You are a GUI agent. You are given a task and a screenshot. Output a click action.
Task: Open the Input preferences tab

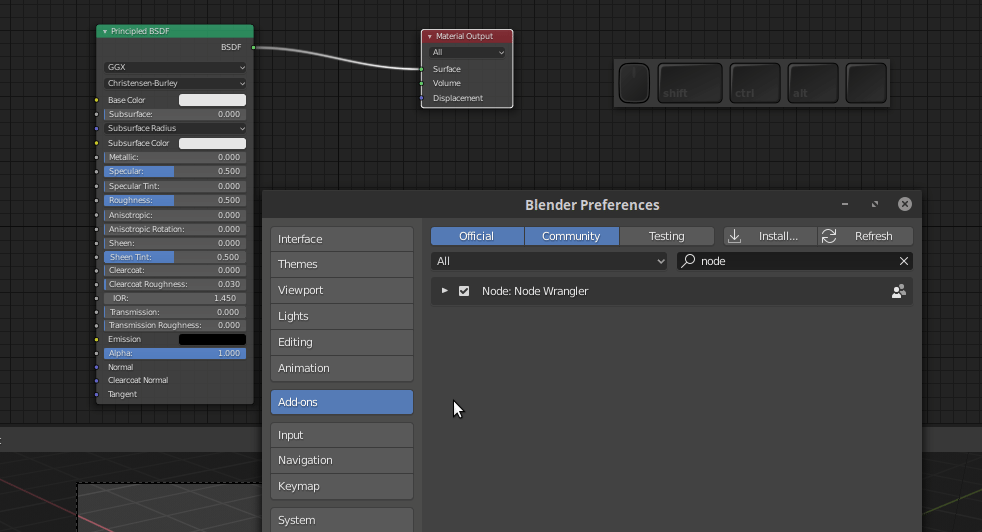(x=342, y=436)
